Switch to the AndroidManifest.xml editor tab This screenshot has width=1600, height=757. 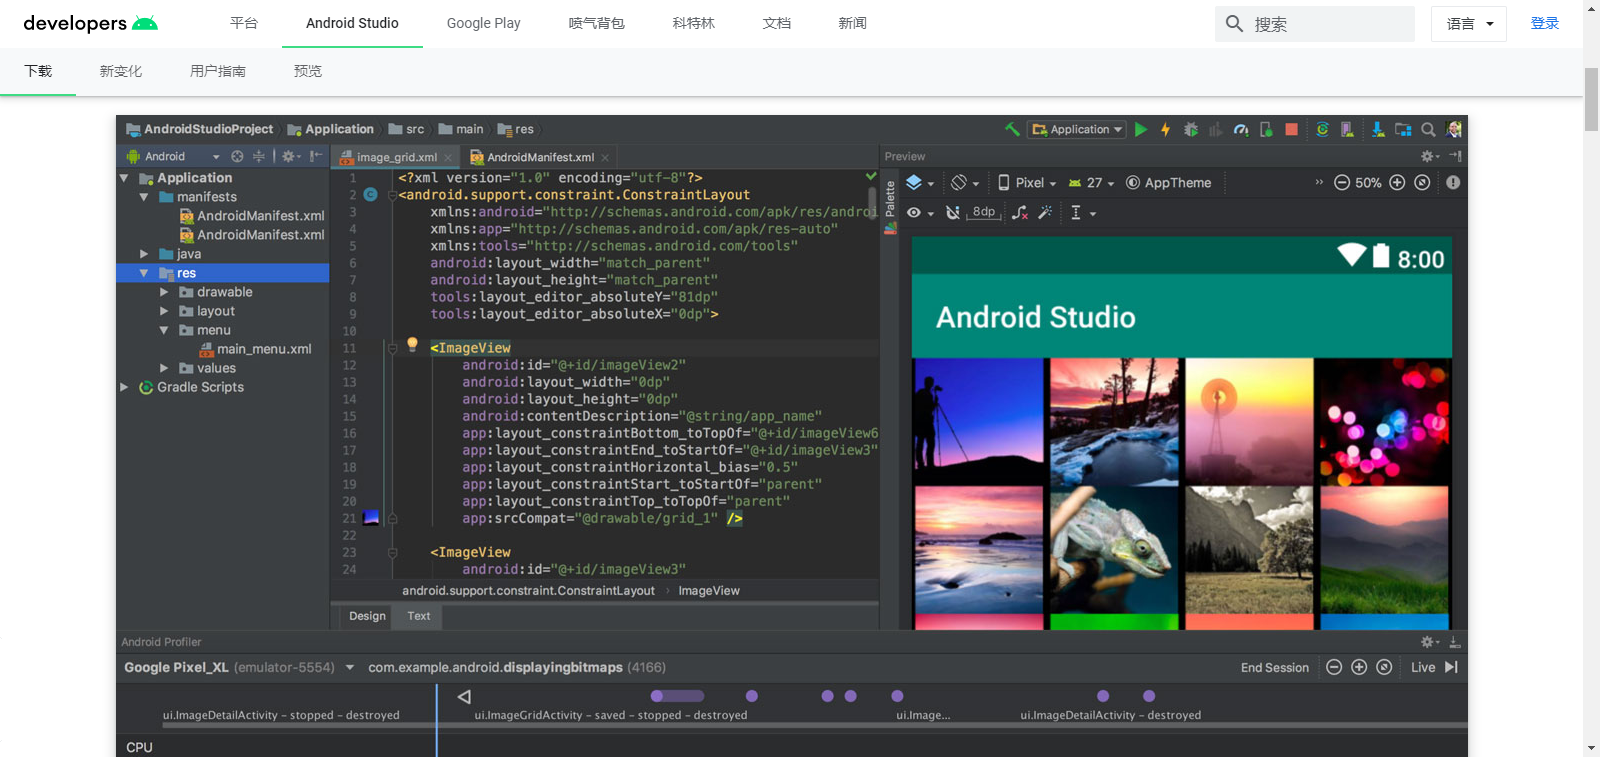[x=540, y=157]
